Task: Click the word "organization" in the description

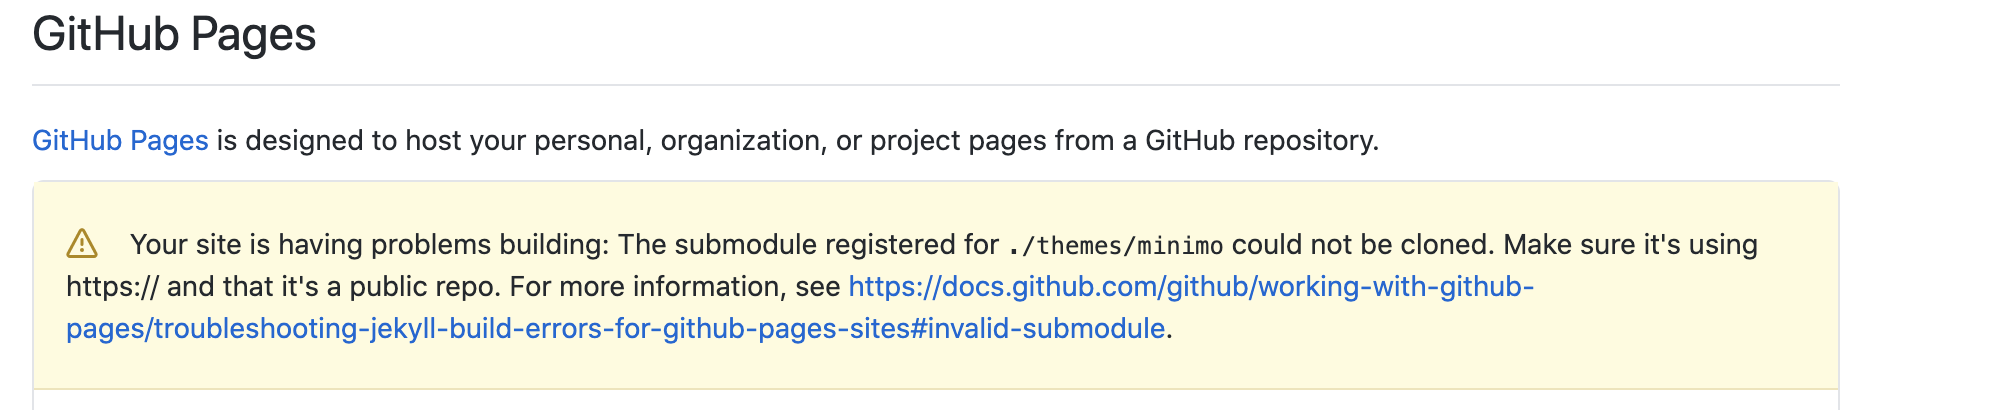Action: pyautogui.click(x=740, y=141)
